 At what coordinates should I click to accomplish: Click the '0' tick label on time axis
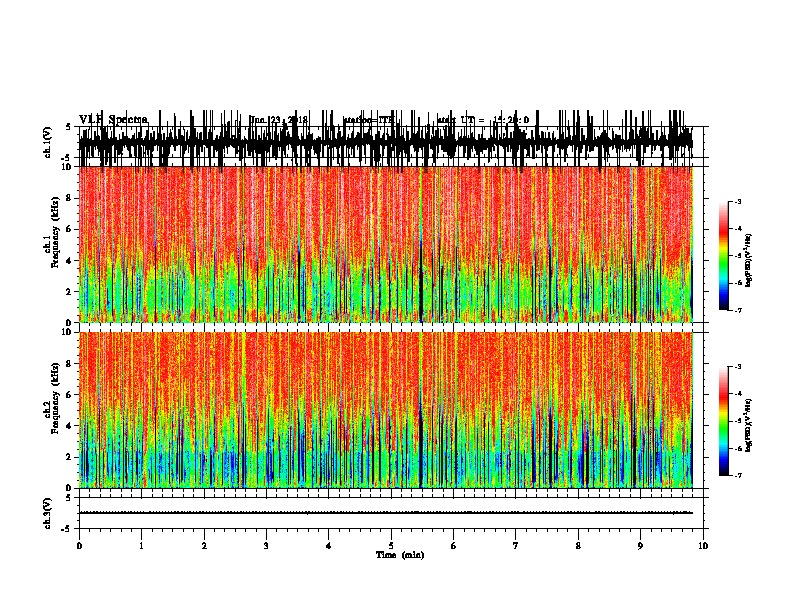pyautogui.click(x=79, y=545)
